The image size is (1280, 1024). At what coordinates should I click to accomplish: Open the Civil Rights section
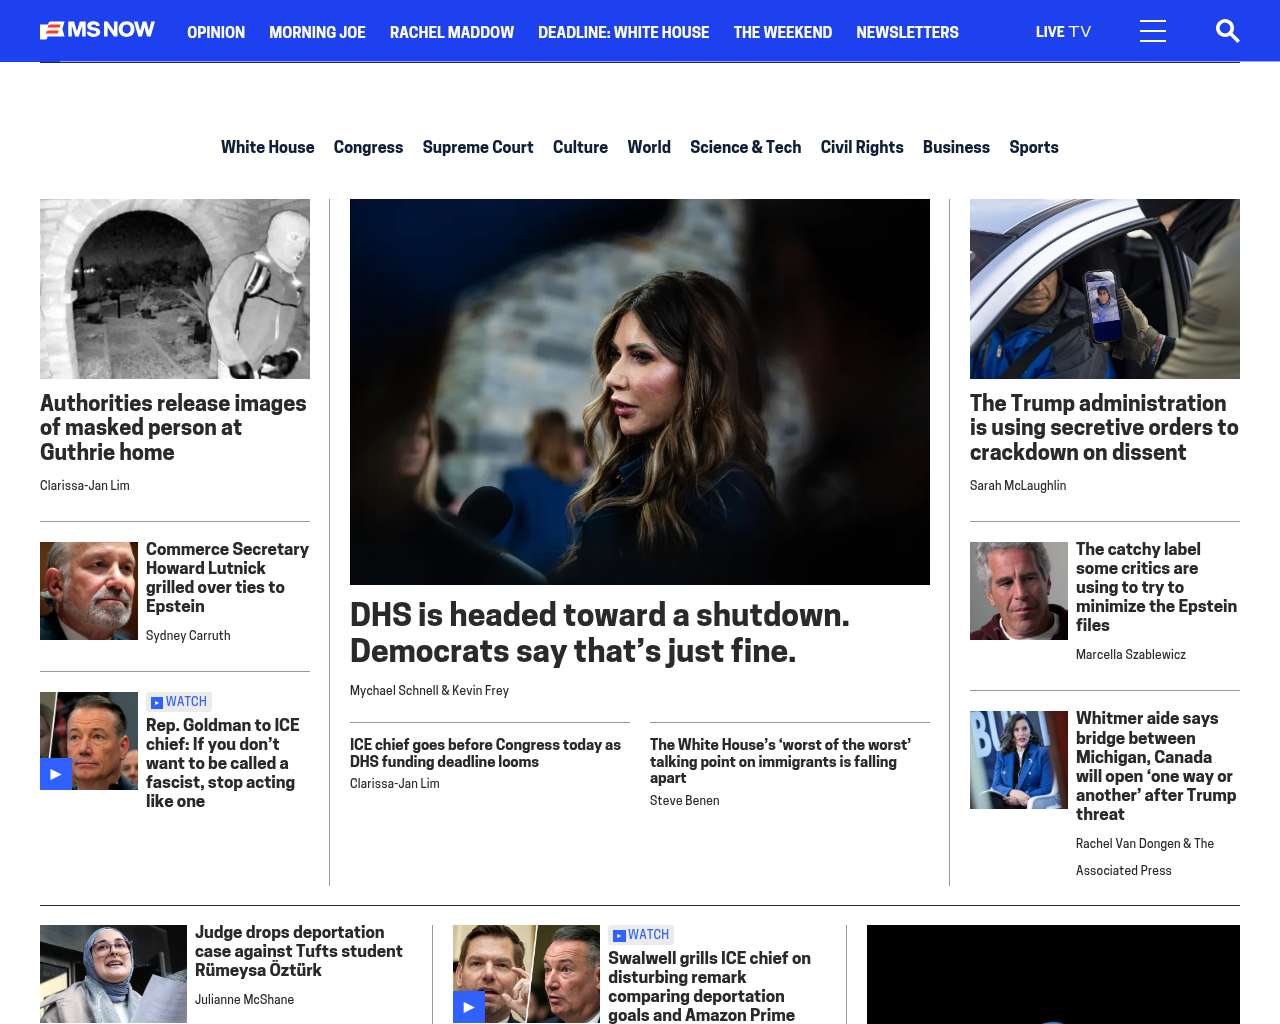pos(862,147)
